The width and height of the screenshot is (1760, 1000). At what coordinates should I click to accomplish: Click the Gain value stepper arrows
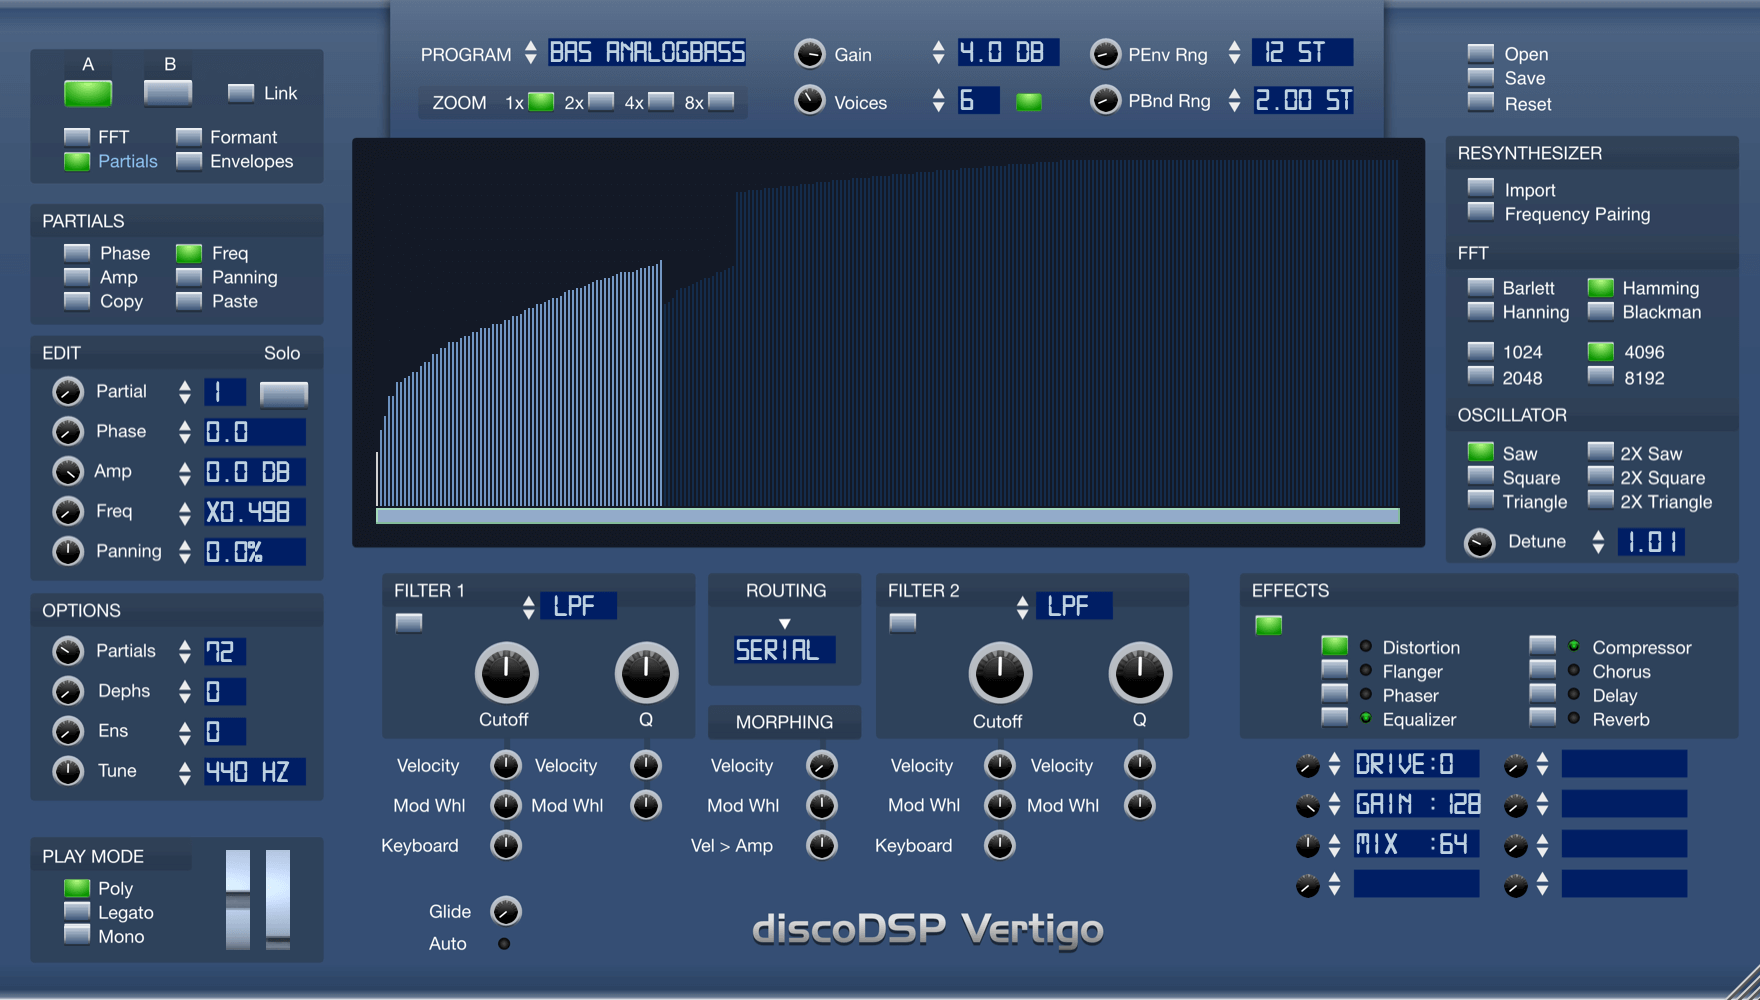pyautogui.click(x=938, y=53)
